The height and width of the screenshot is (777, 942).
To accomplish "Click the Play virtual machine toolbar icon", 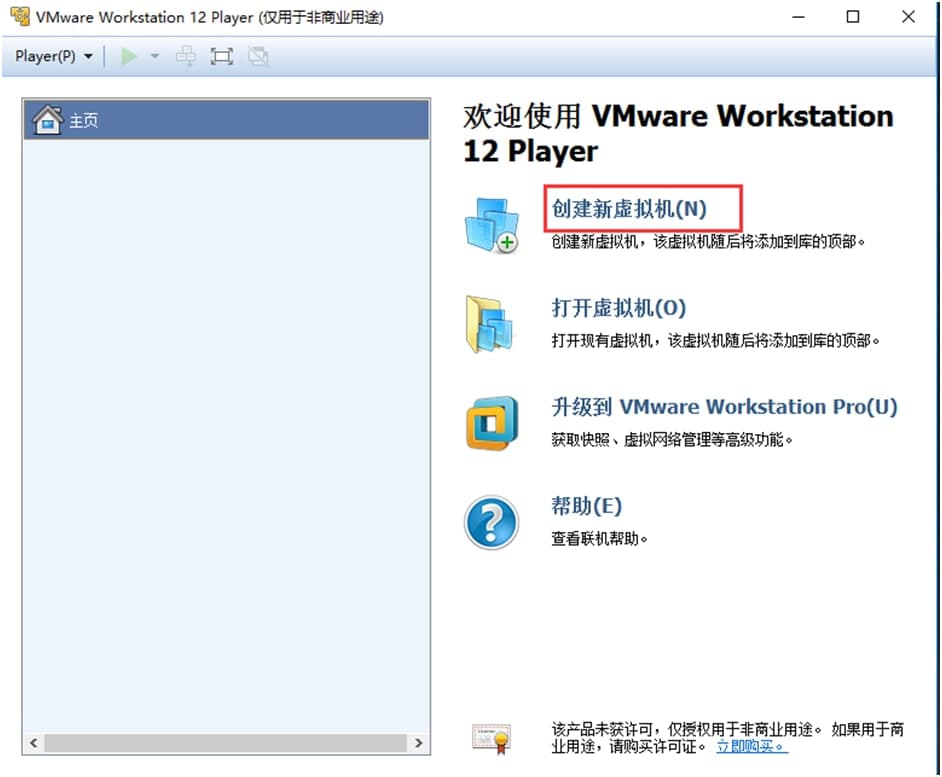I will [x=130, y=56].
